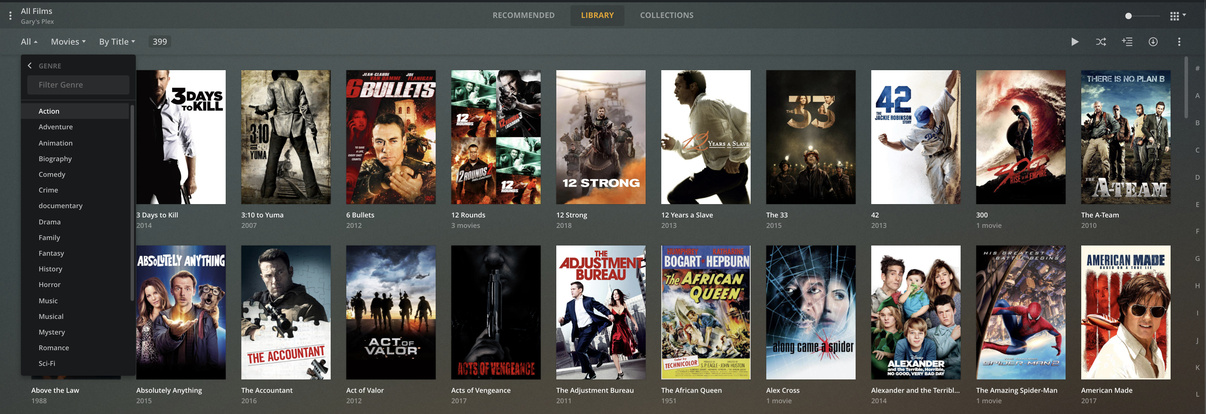Jump to letter A in alphabet index
Screen dimensions: 1206x414
(1197, 96)
